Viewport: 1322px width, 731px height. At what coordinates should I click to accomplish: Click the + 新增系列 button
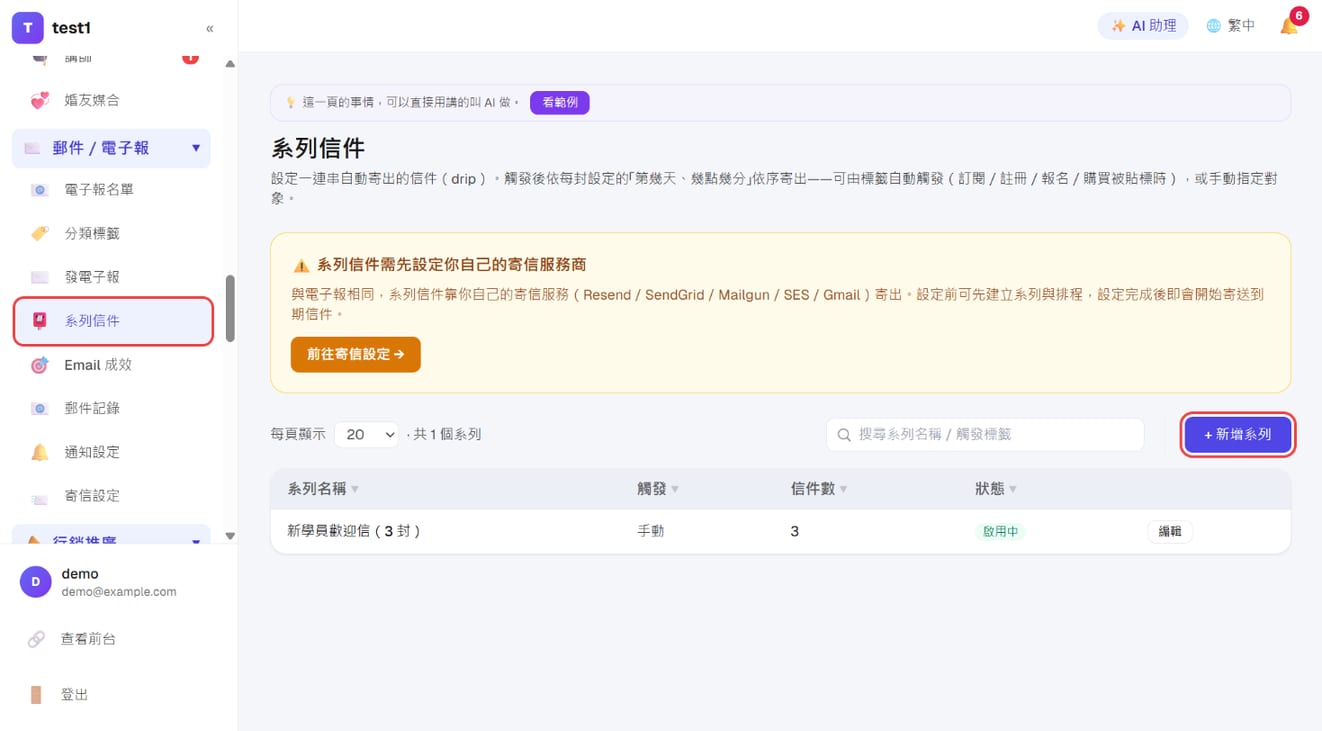1238,435
